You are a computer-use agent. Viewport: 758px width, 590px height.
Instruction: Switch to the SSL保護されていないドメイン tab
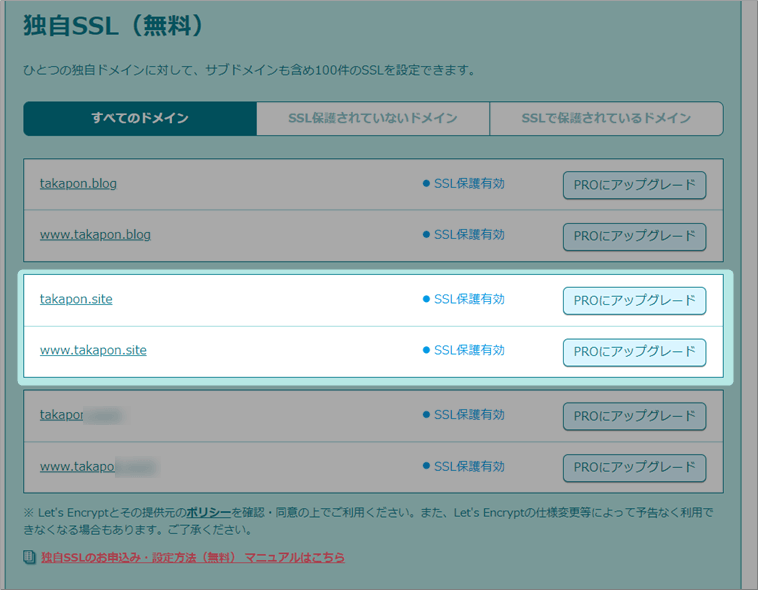pos(373,118)
